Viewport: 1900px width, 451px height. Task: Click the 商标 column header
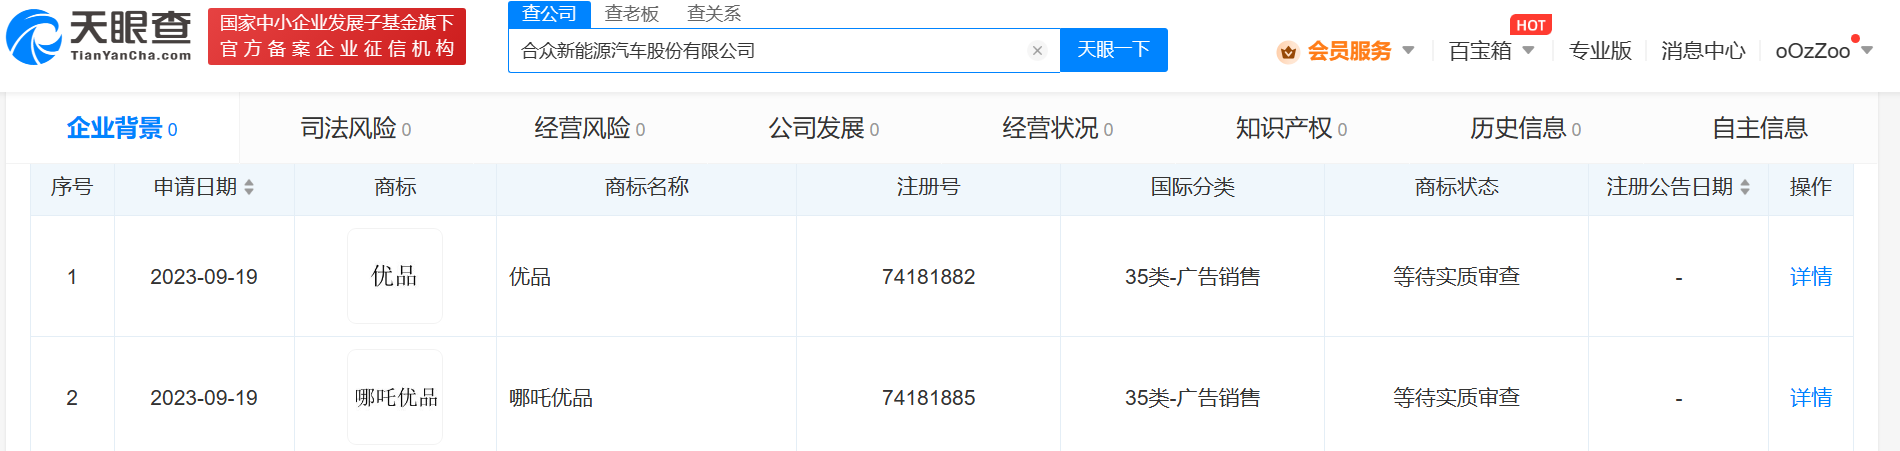point(395,187)
